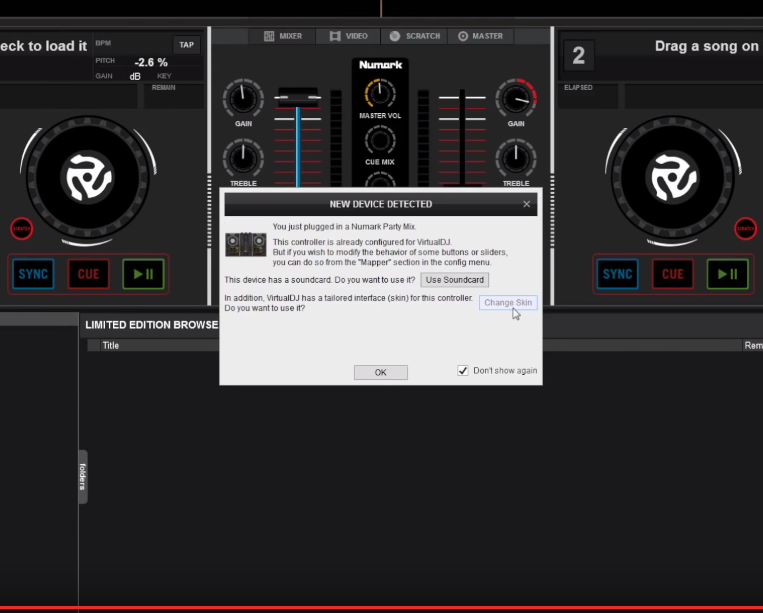763x613 pixels.
Task: Click right deck CUE button
Action: click(x=673, y=274)
